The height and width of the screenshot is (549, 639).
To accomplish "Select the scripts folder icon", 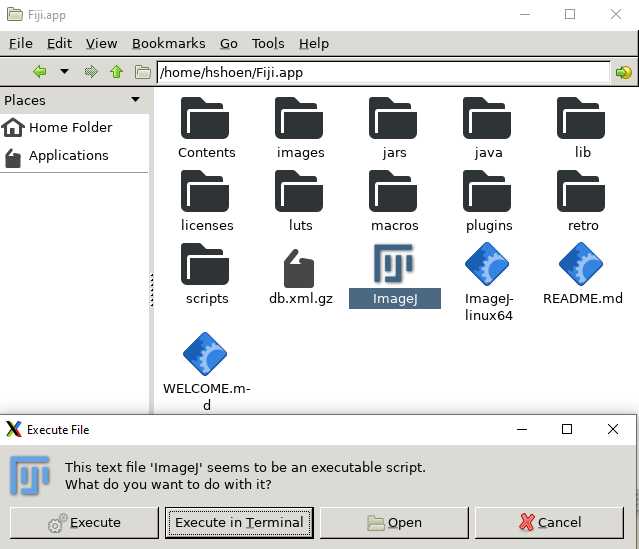I will tap(205, 264).
